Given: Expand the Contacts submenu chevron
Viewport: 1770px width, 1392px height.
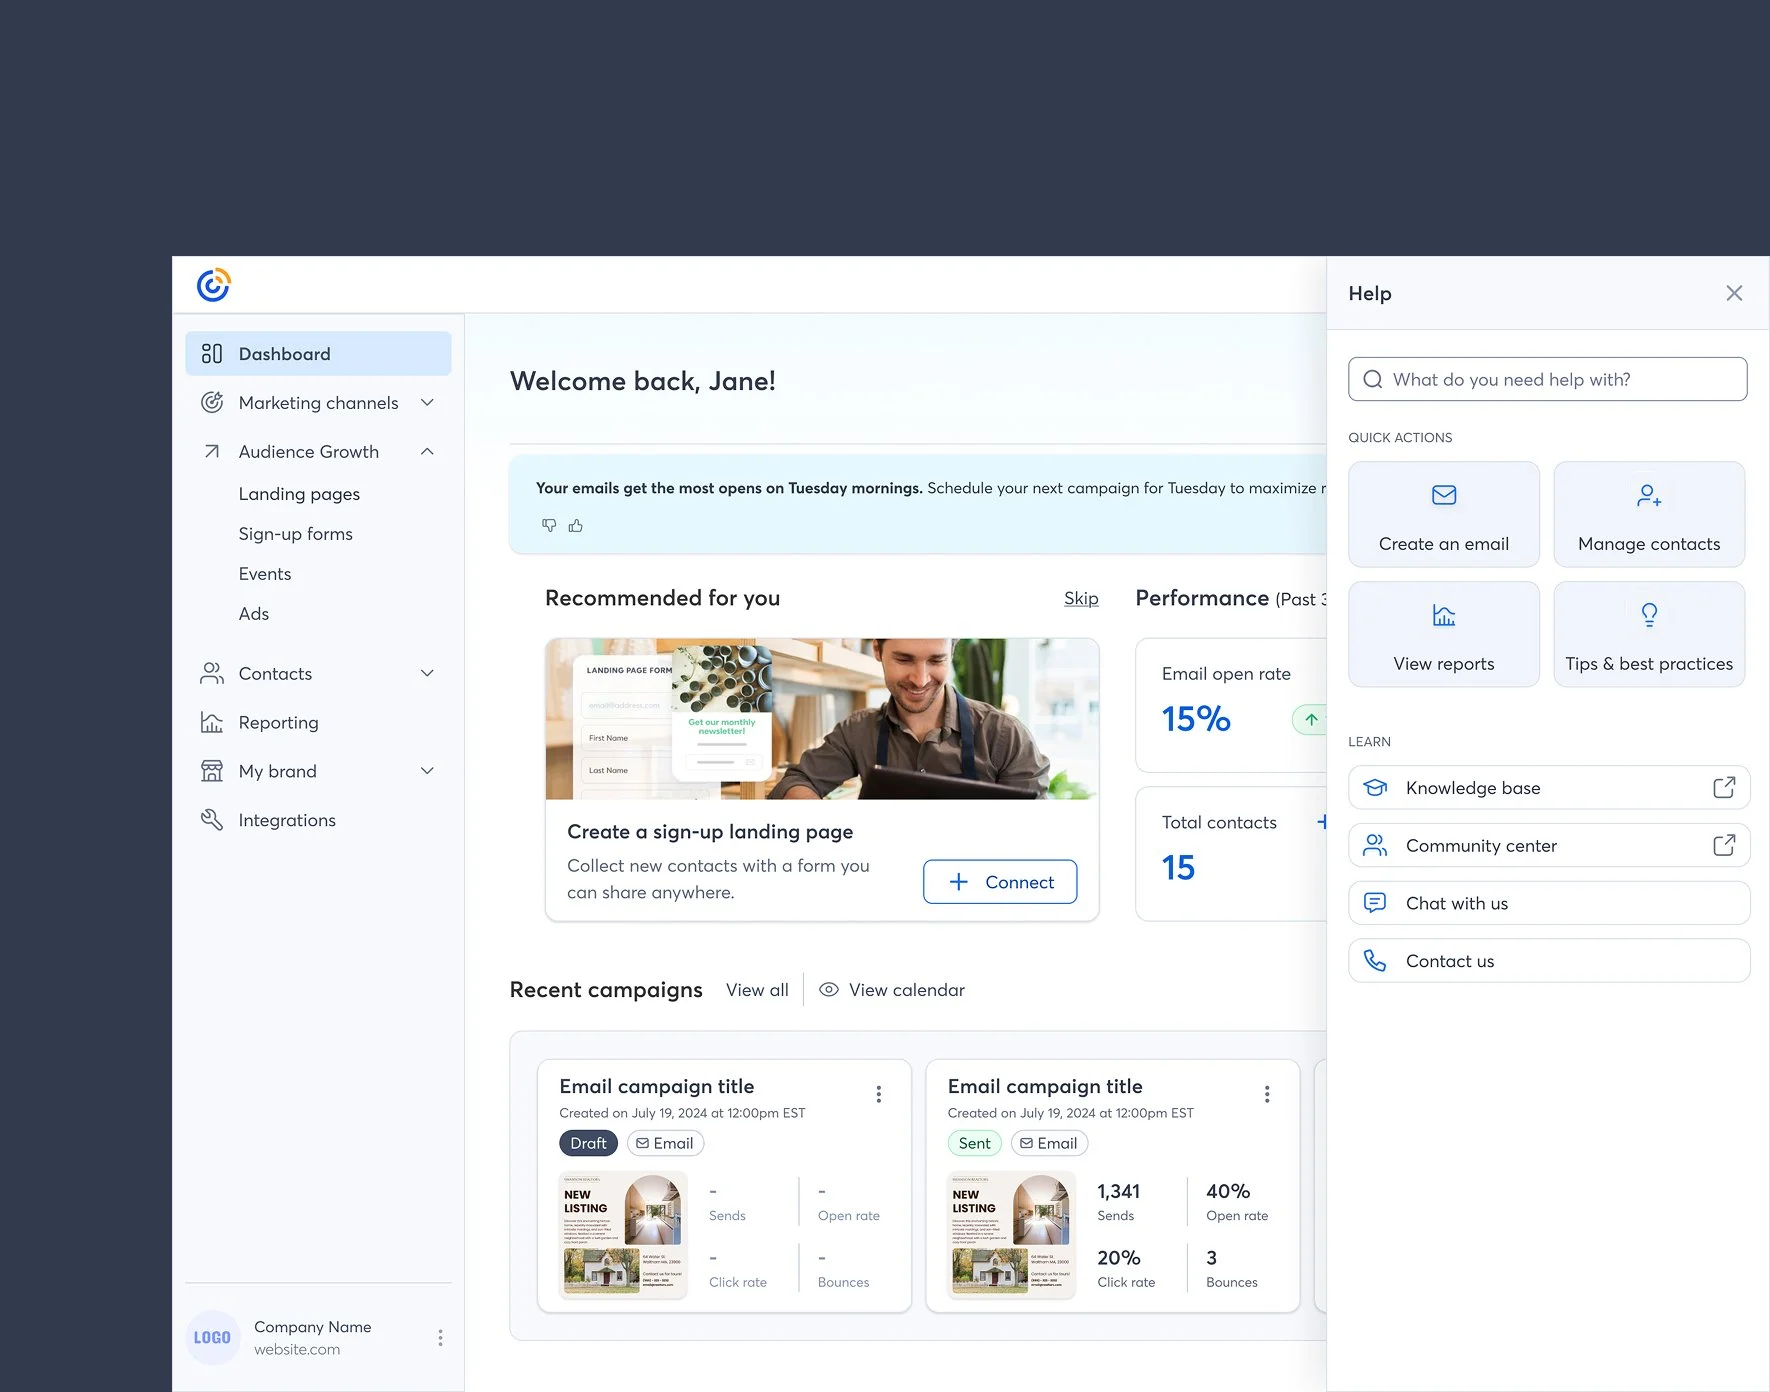Looking at the screenshot, I should pos(427,674).
